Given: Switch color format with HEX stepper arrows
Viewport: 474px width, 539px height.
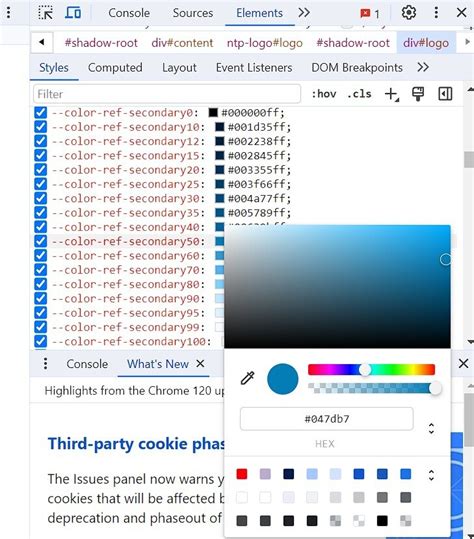Looking at the screenshot, I should 431,428.
